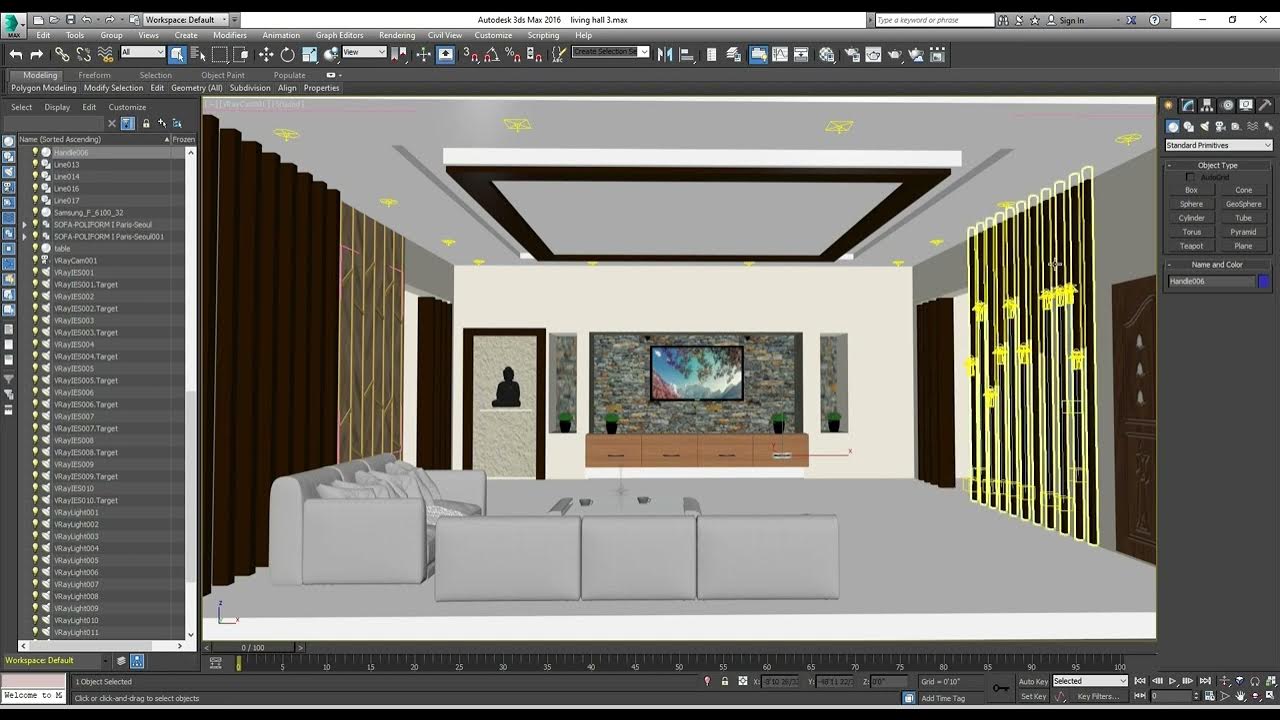1280x720 pixels.
Task: Toggle visibility bulb of VRayCam001
Action: 35,261
